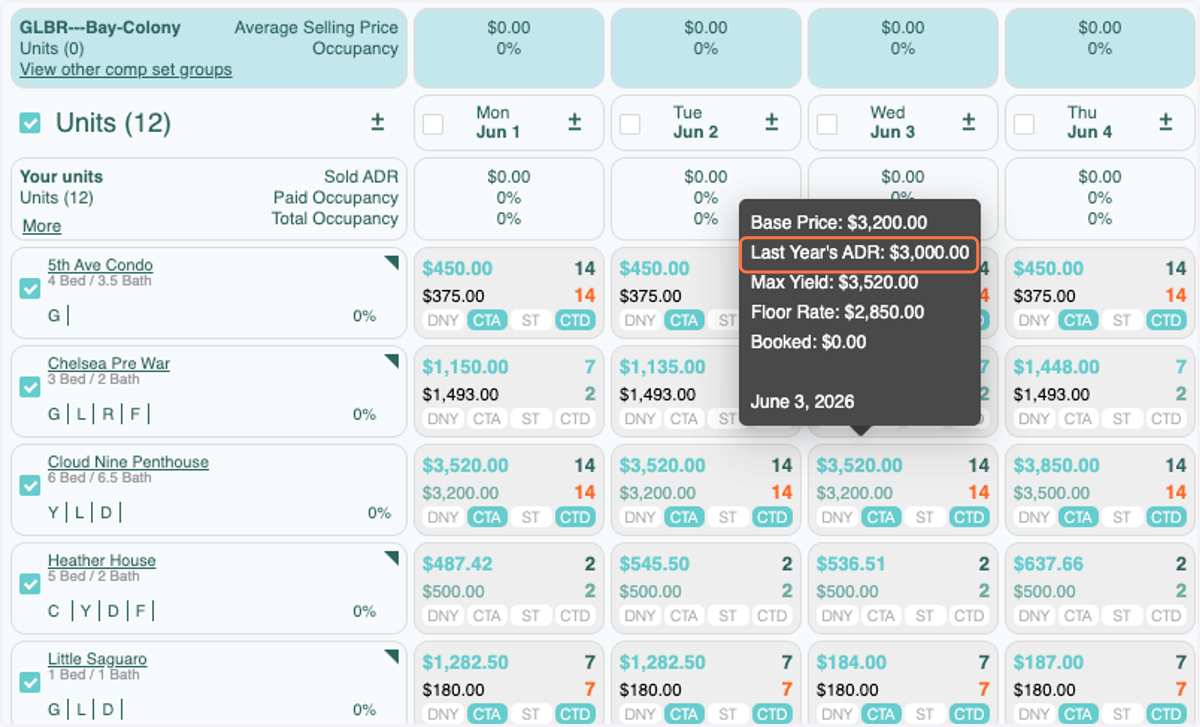
Task: Open the Heather House unit link
Action: [x=102, y=561]
